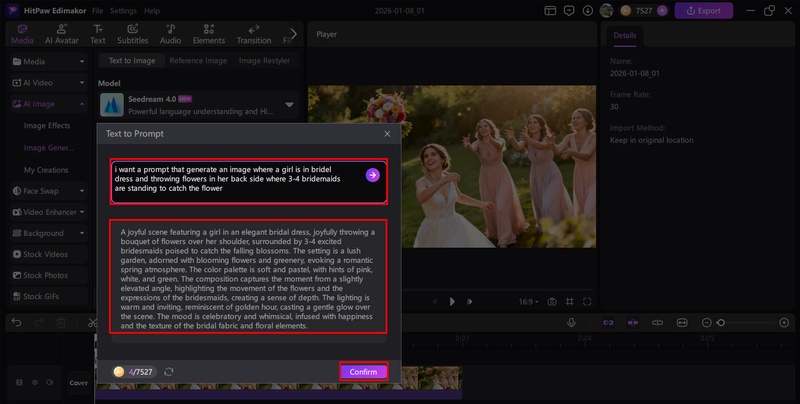Expand the Seedream 4.0 model dropdown
The width and height of the screenshot is (800, 404).
(290, 104)
